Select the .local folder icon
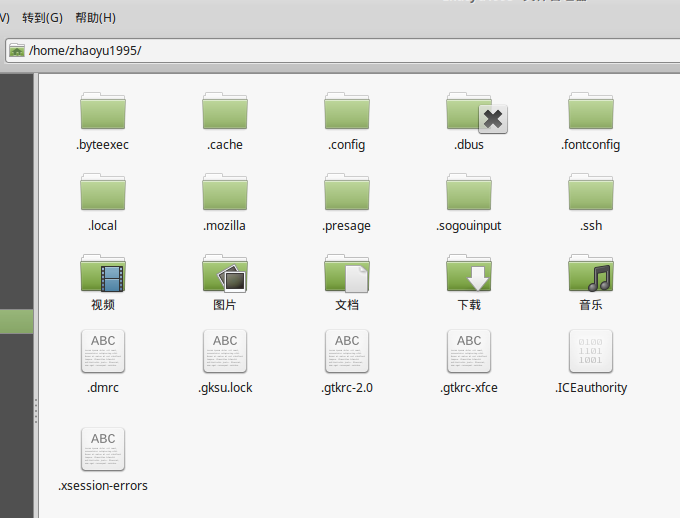 (103, 192)
